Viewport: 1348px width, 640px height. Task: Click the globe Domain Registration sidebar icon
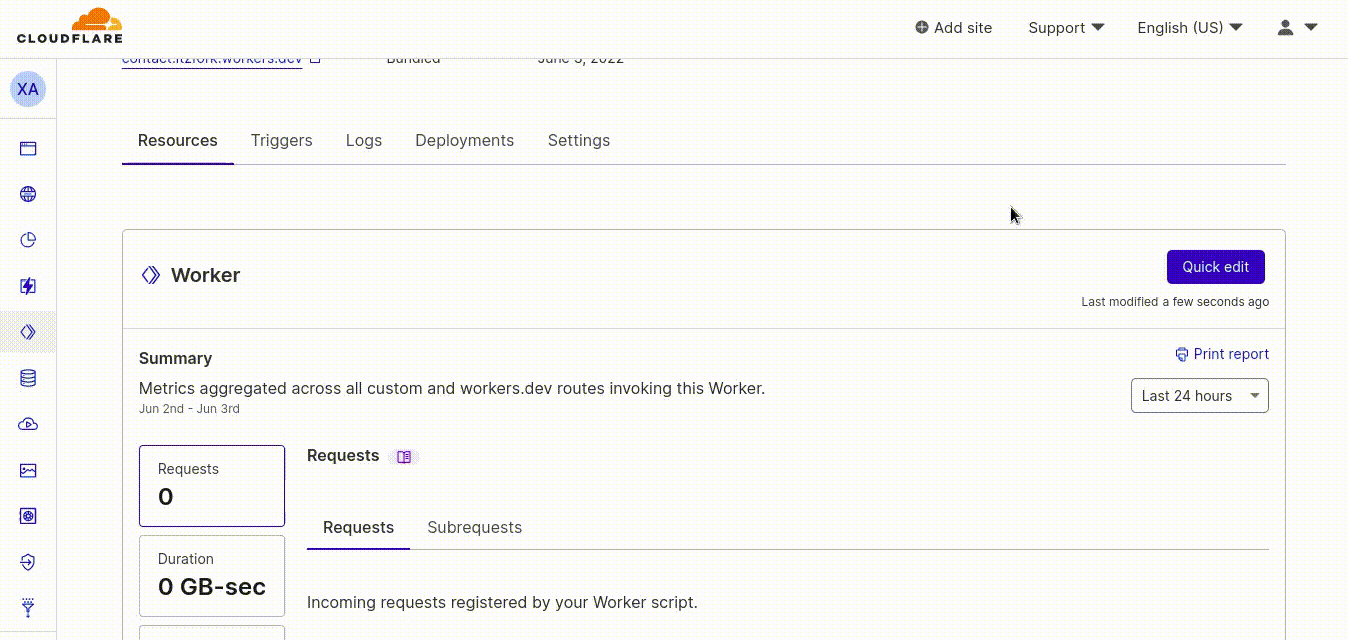28,194
